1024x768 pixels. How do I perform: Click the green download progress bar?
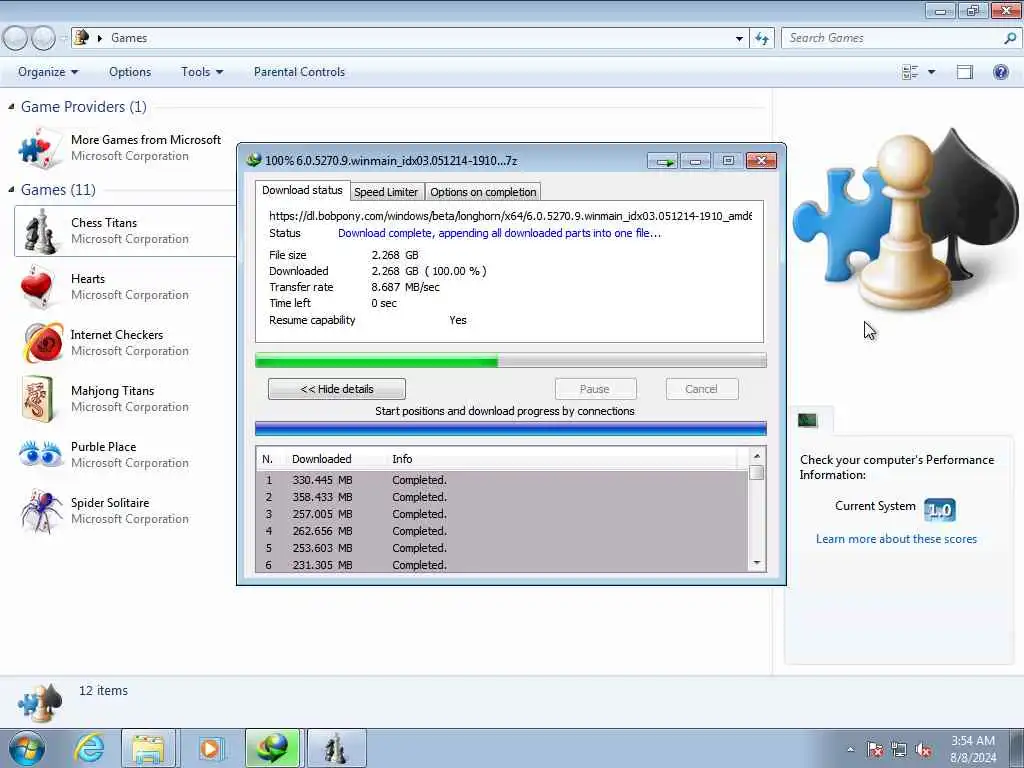pyautogui.click(x=511, y=360)
